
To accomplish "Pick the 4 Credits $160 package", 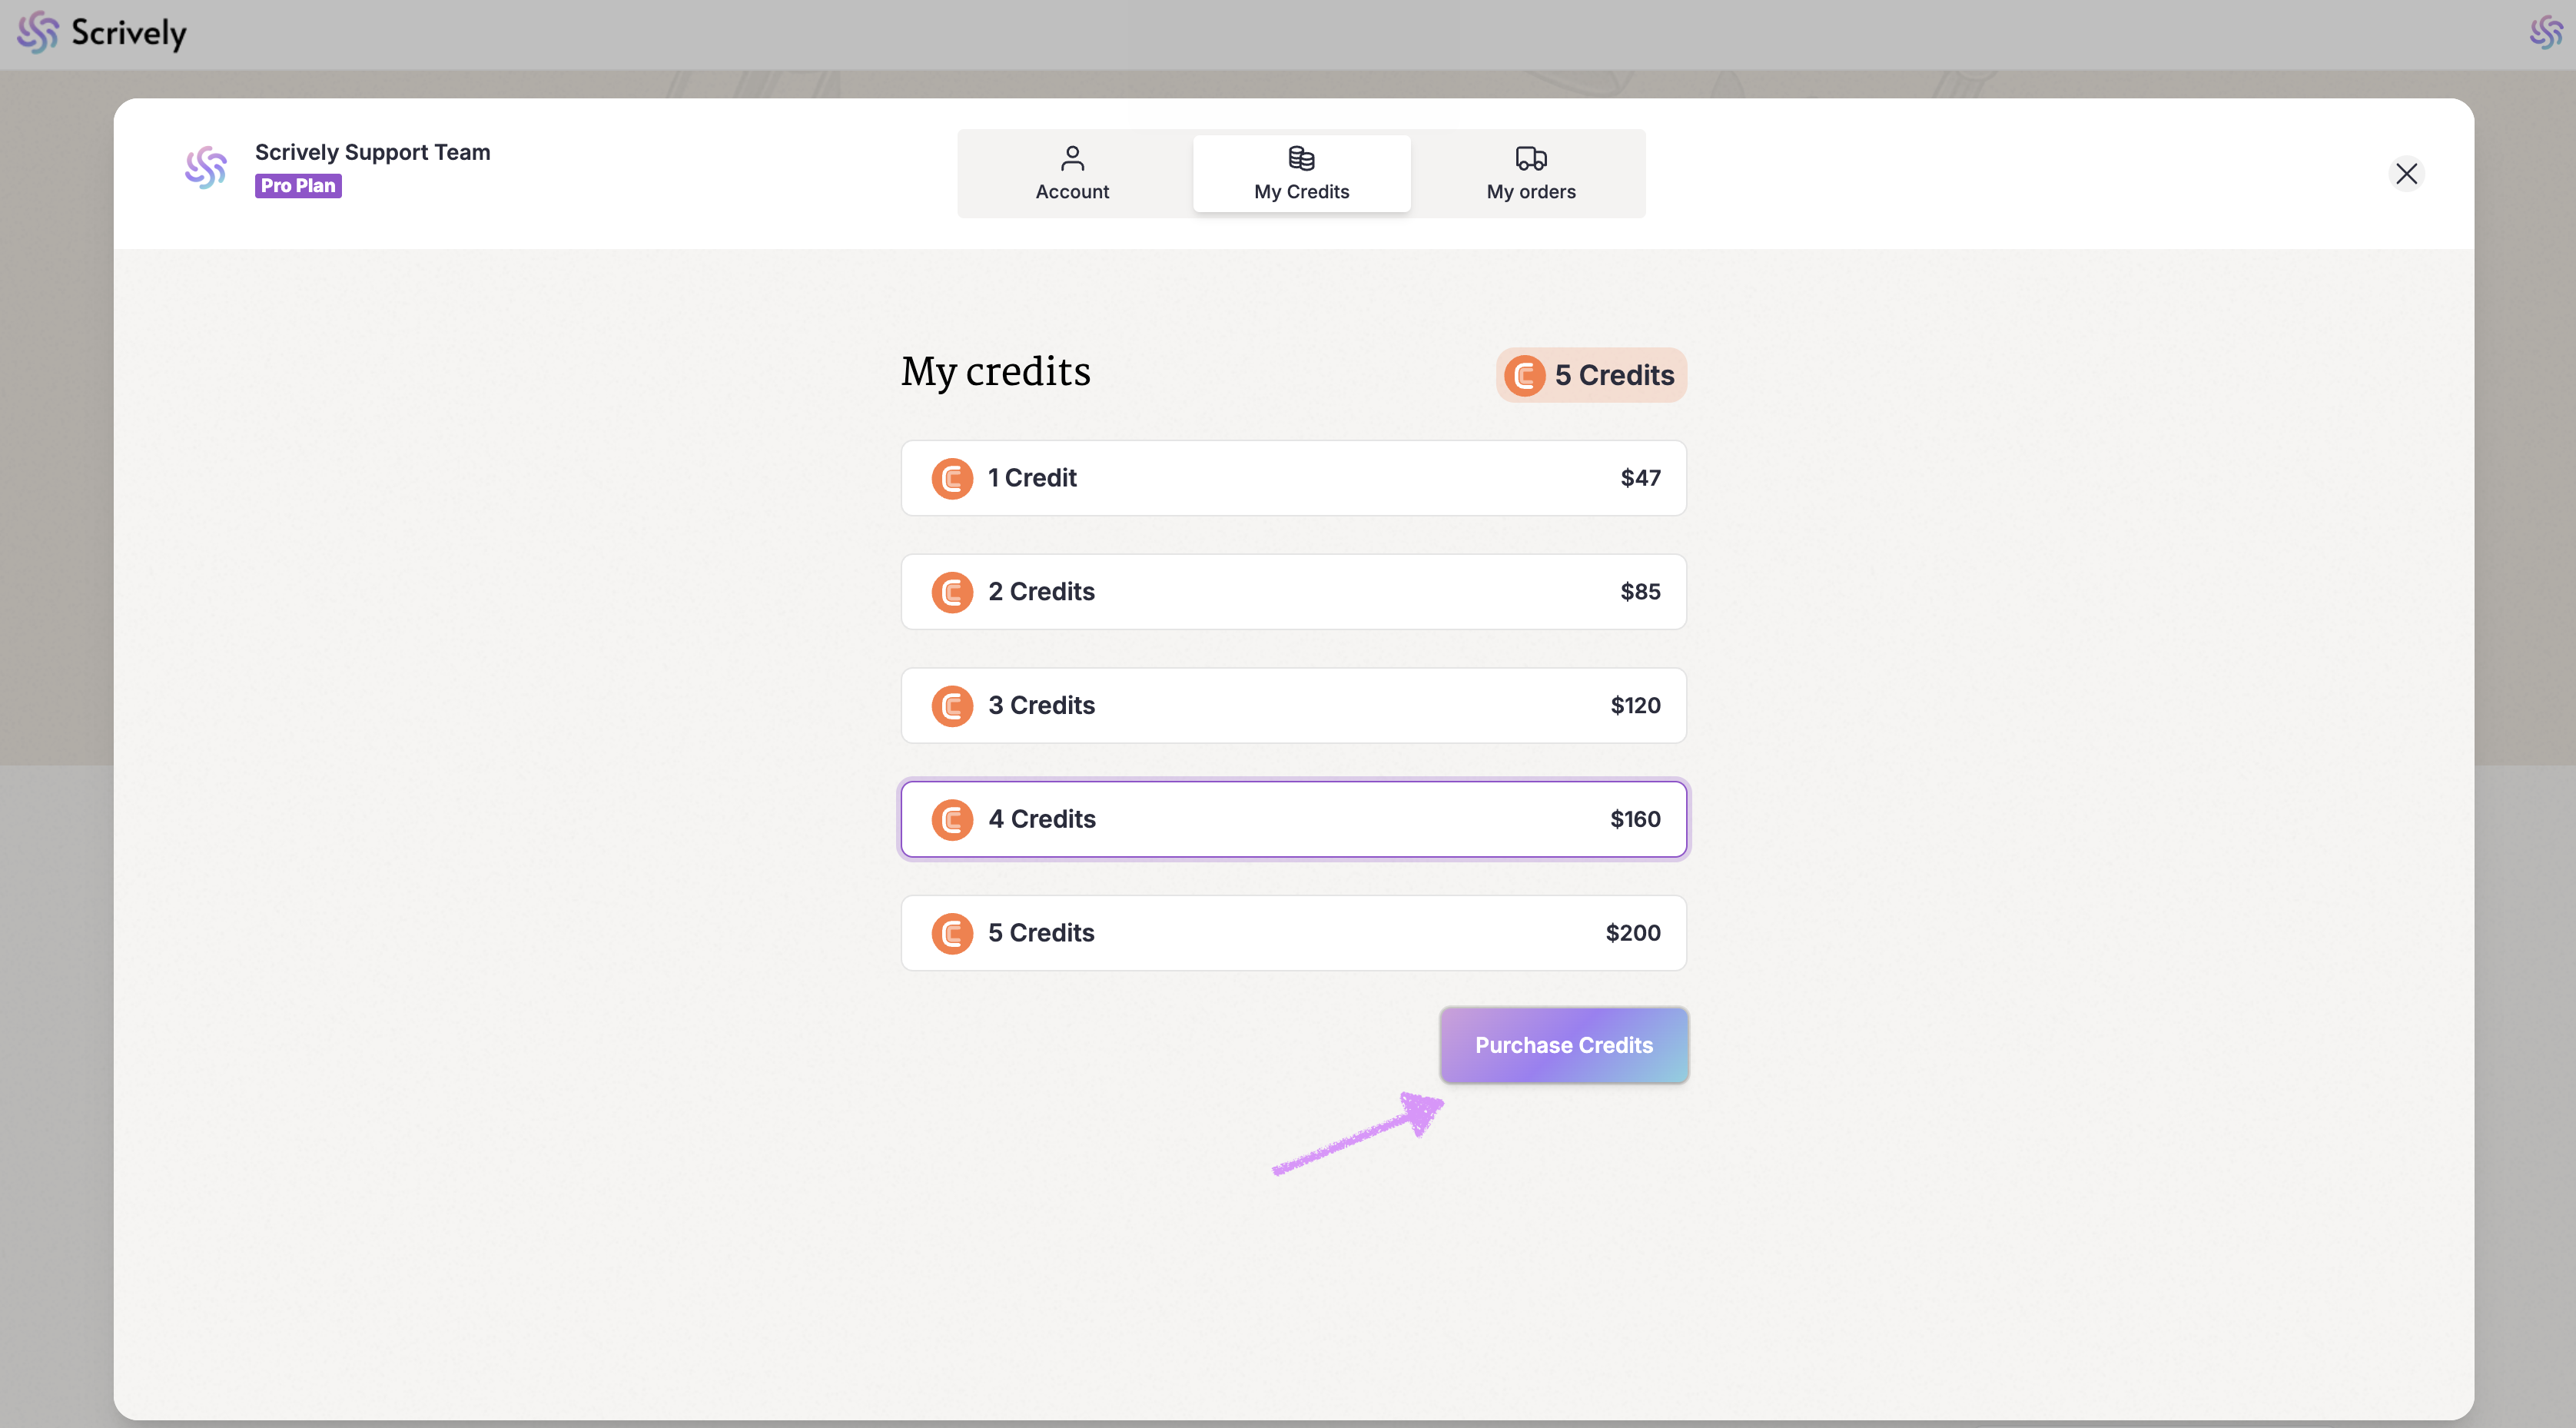I will (x=1293, y=819).
